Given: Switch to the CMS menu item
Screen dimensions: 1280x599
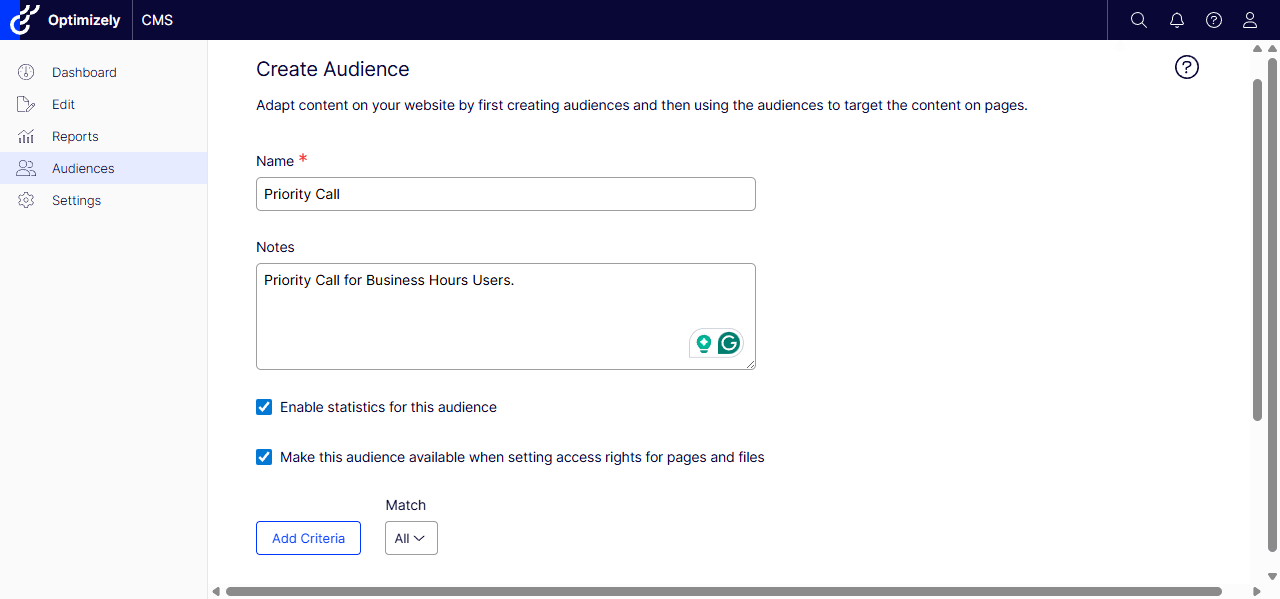Looking at the screenshot, I should (x=156, y=19).
